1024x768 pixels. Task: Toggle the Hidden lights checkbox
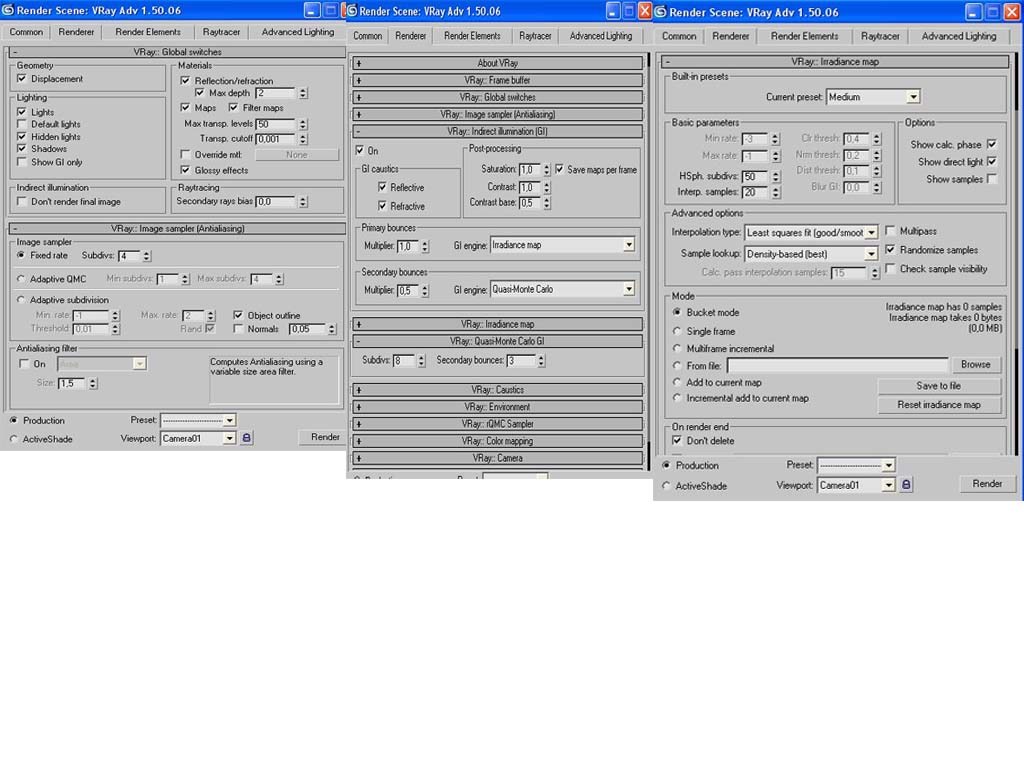tap(22, 136)
